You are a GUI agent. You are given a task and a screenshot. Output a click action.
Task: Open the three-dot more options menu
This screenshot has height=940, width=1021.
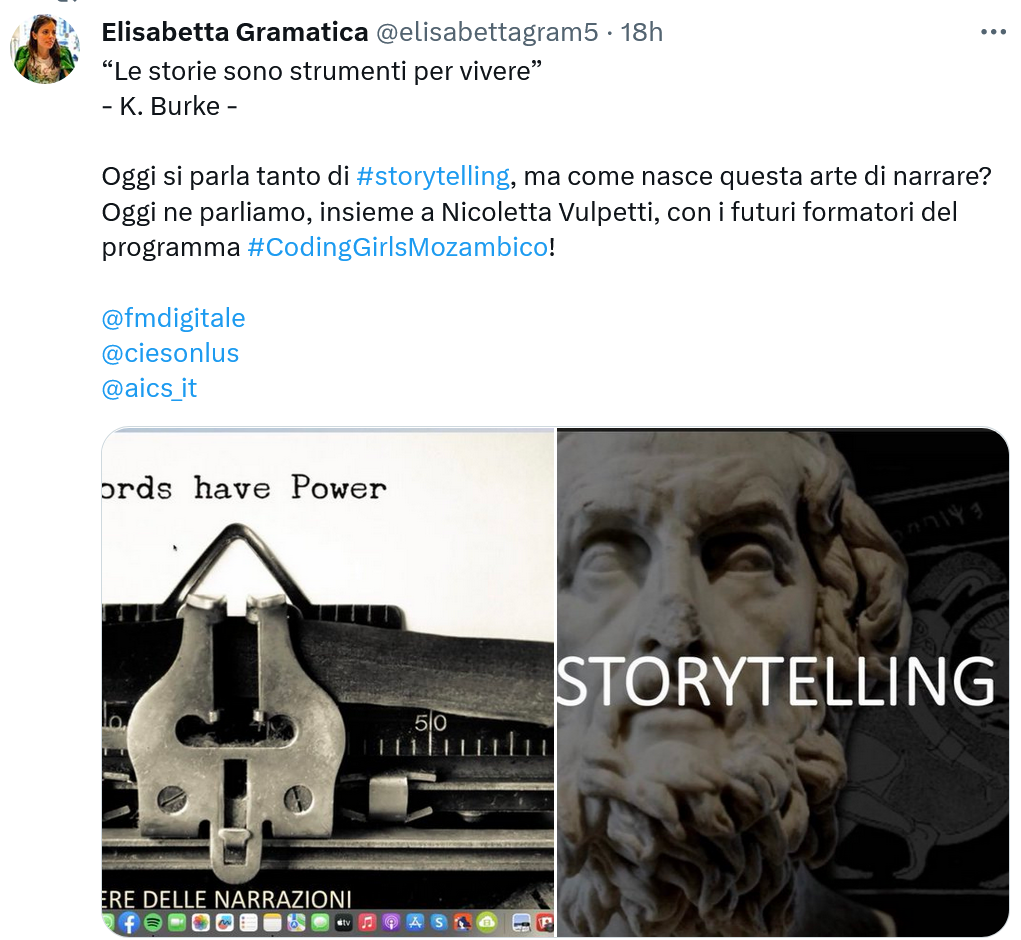993,32
